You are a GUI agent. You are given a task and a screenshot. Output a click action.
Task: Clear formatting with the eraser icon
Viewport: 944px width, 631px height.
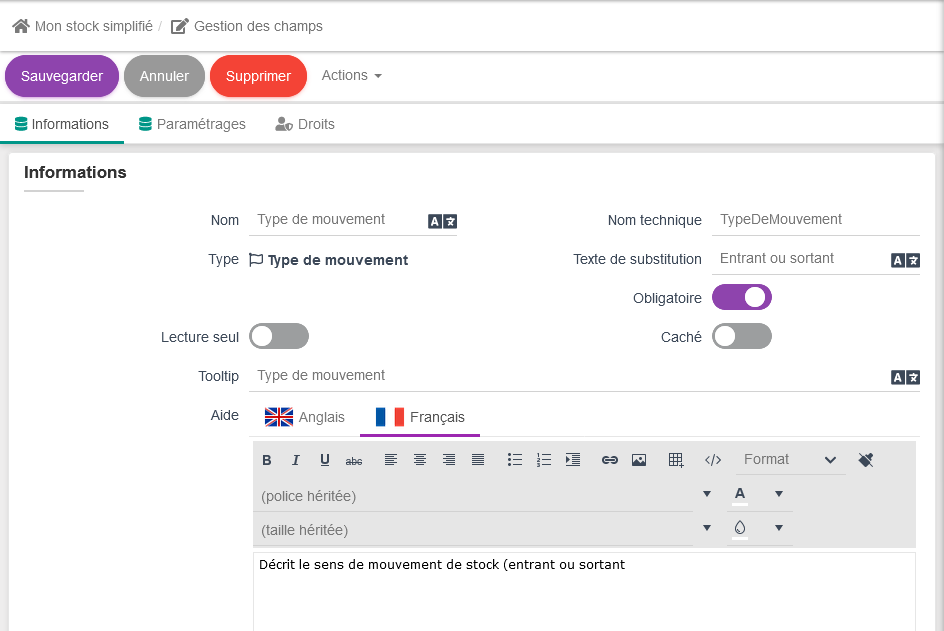[866, 460]
